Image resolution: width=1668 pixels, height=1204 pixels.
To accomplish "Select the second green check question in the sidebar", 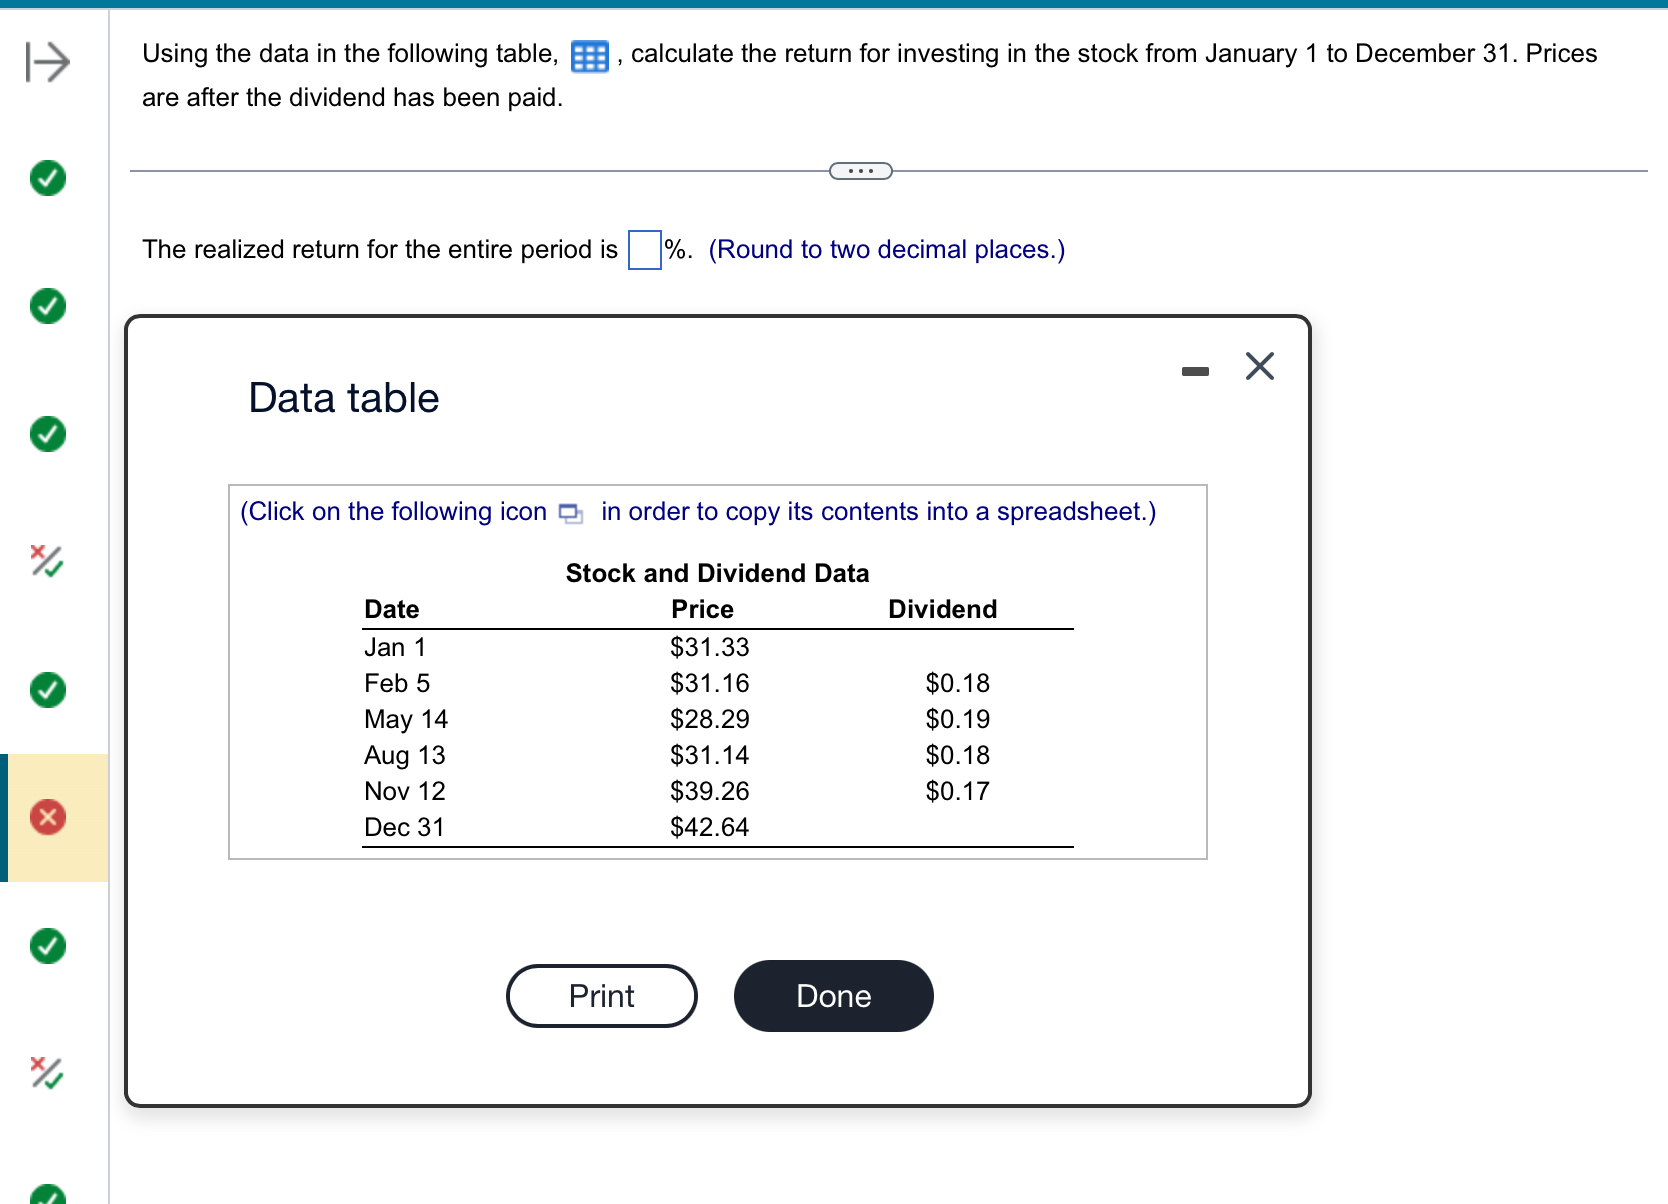I will click(48, 306).
